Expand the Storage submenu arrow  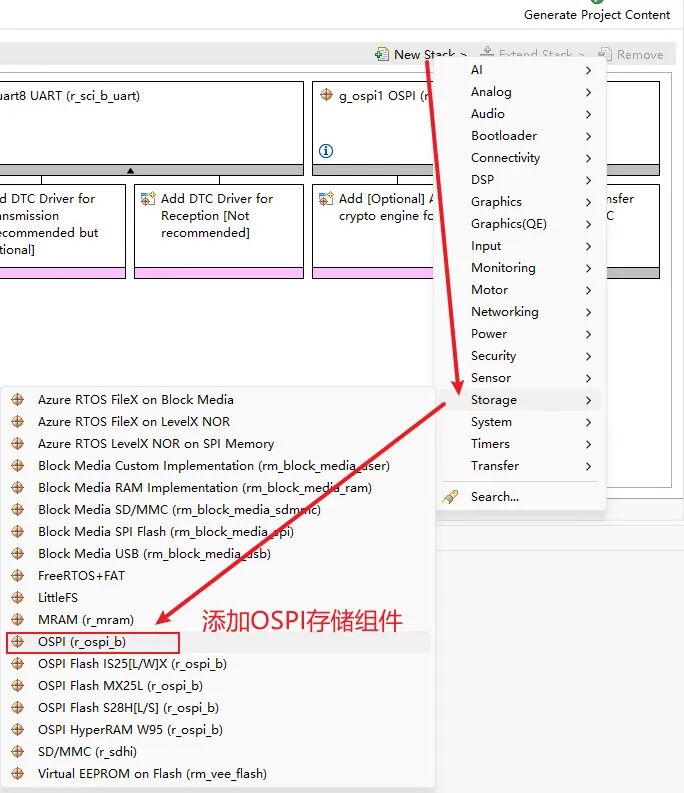point(589,400)
